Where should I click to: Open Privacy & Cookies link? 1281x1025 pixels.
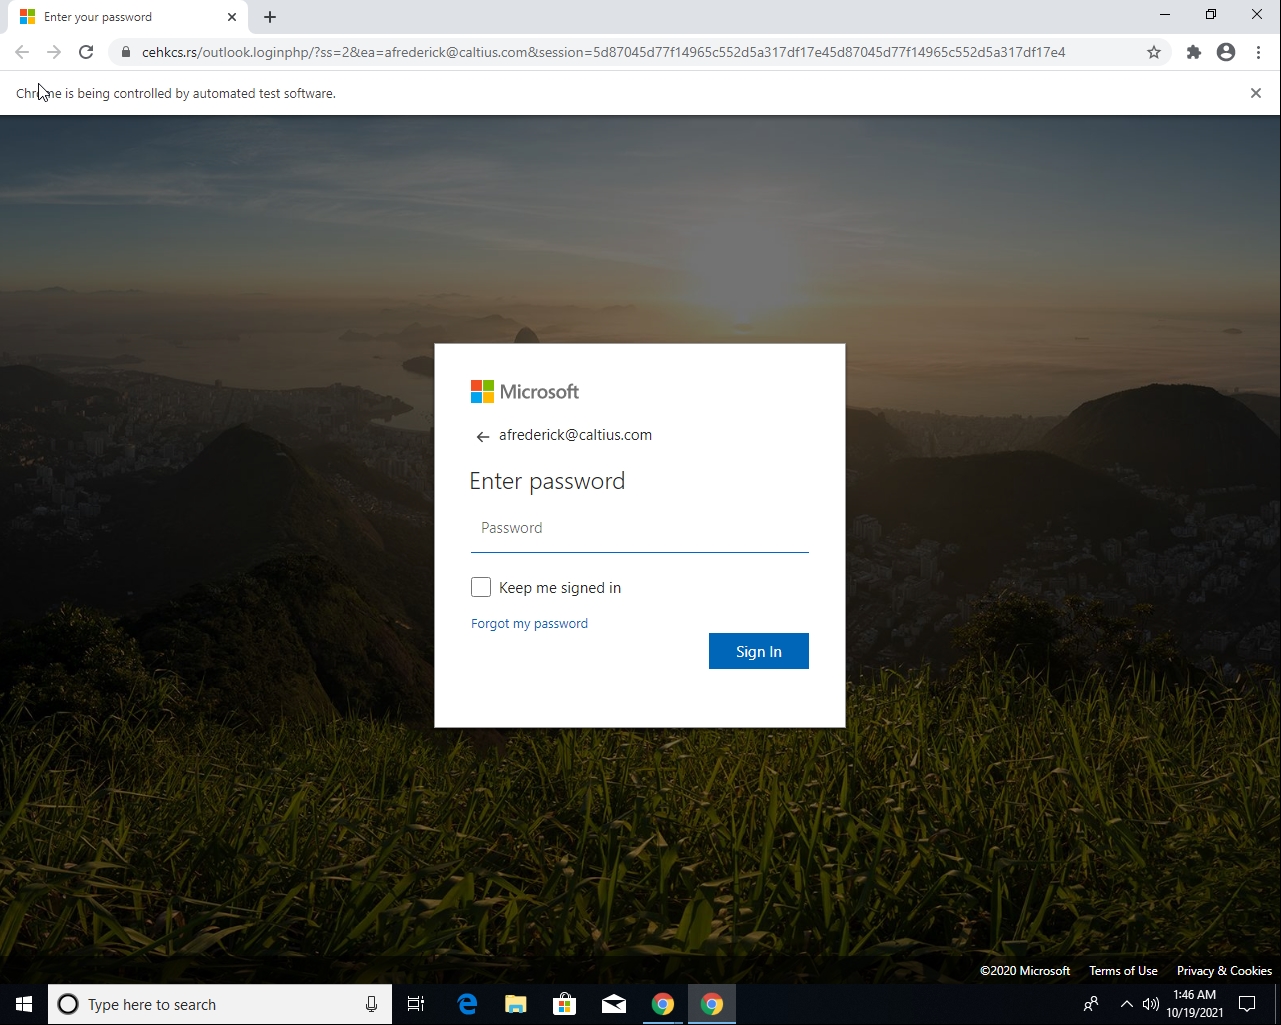[1224, 970]
